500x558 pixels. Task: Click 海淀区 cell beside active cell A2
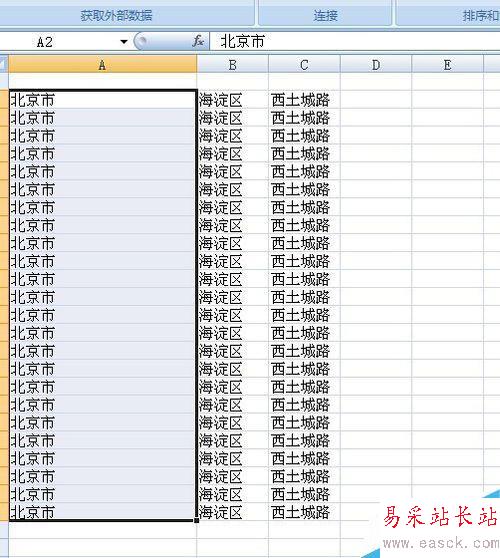[x=233, y=100]
